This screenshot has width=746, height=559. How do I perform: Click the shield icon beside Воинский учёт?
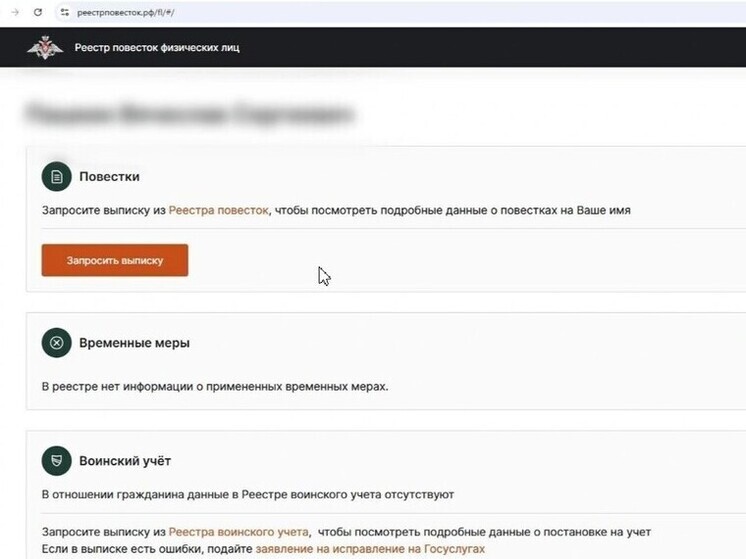tap(56, 461)
